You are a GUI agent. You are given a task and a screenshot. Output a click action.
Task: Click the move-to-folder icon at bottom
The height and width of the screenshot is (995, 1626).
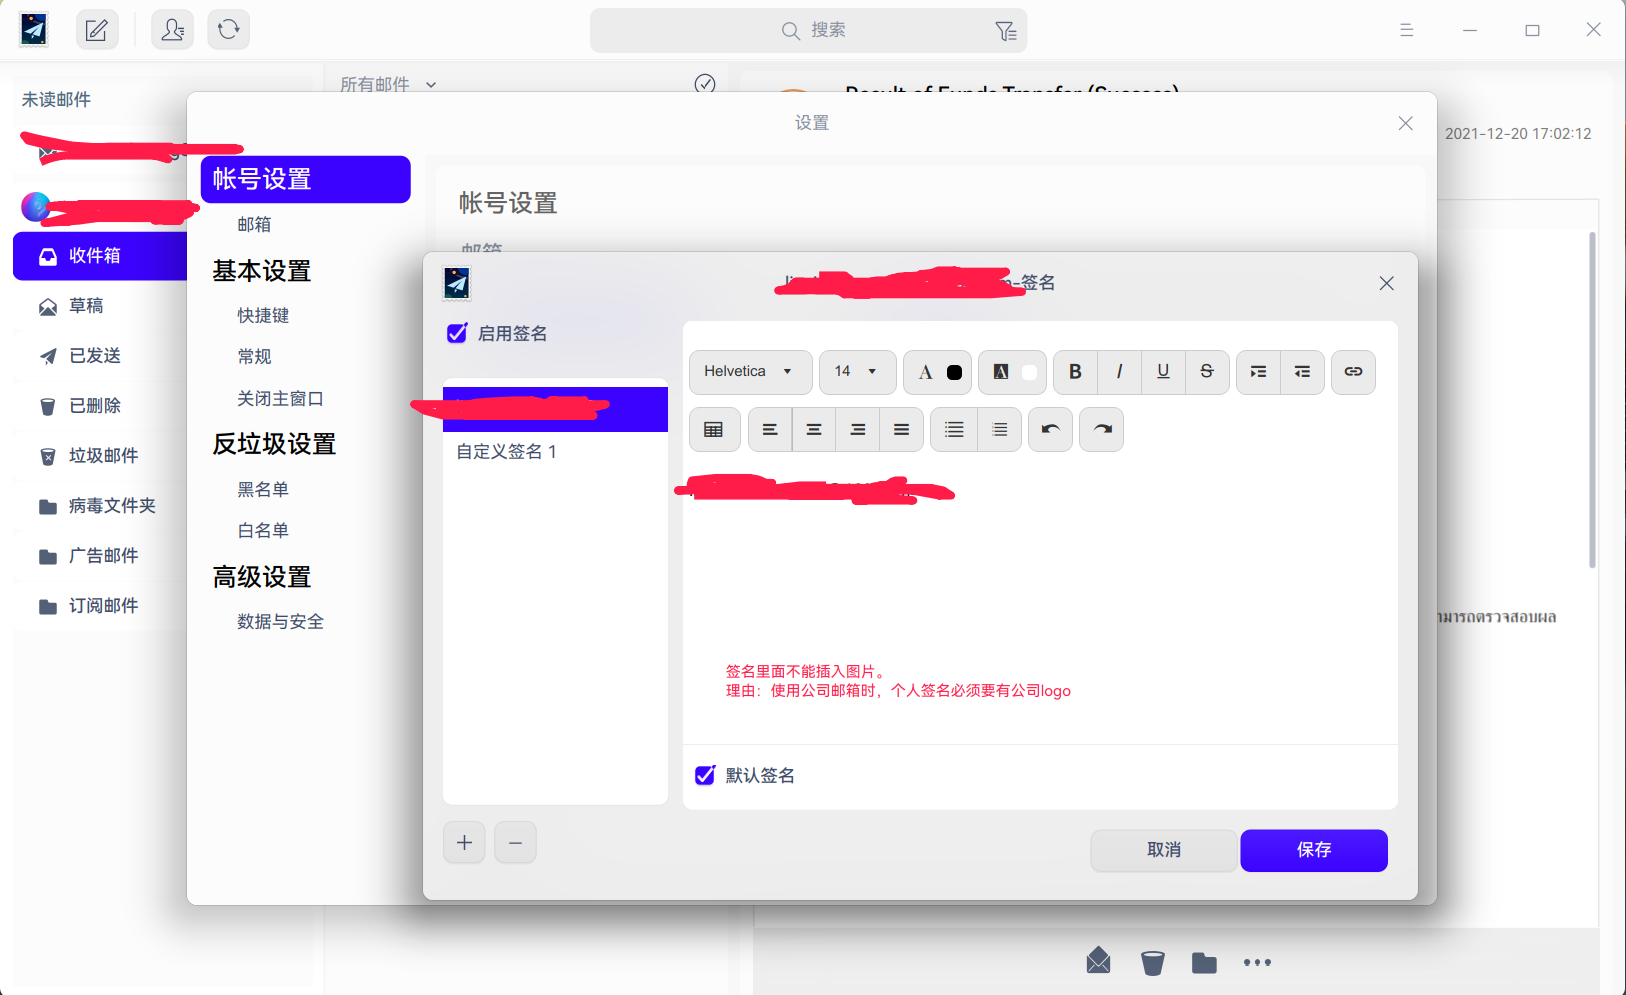coord(1204,962)
